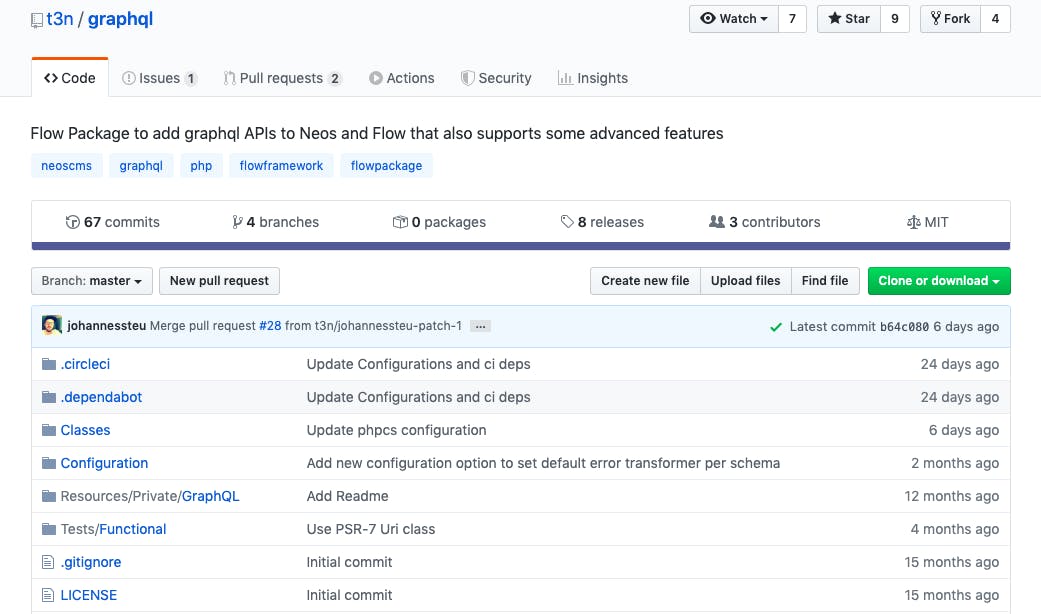Open the .circleci folder
Screen dimensions: 1041x614
[85, 364]
